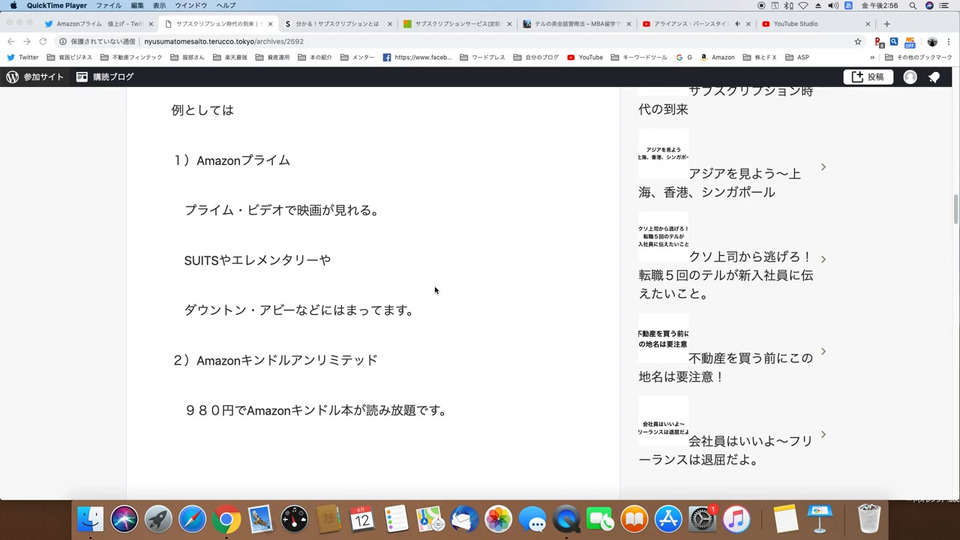Open the YouTube bookmark
The image size is (960, 540).
pyautogui.click(x=585, y=58)
